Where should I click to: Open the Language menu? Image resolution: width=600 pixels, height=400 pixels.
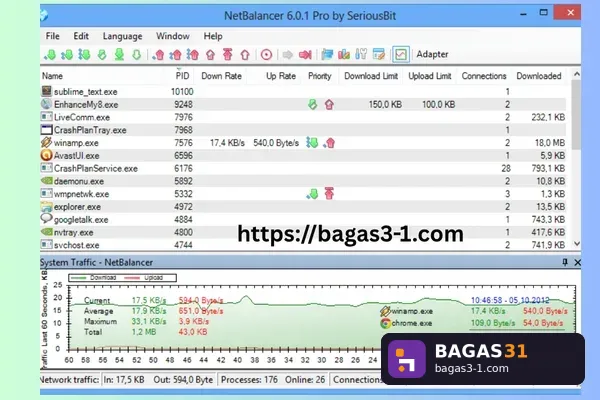(x=122, y=36)
